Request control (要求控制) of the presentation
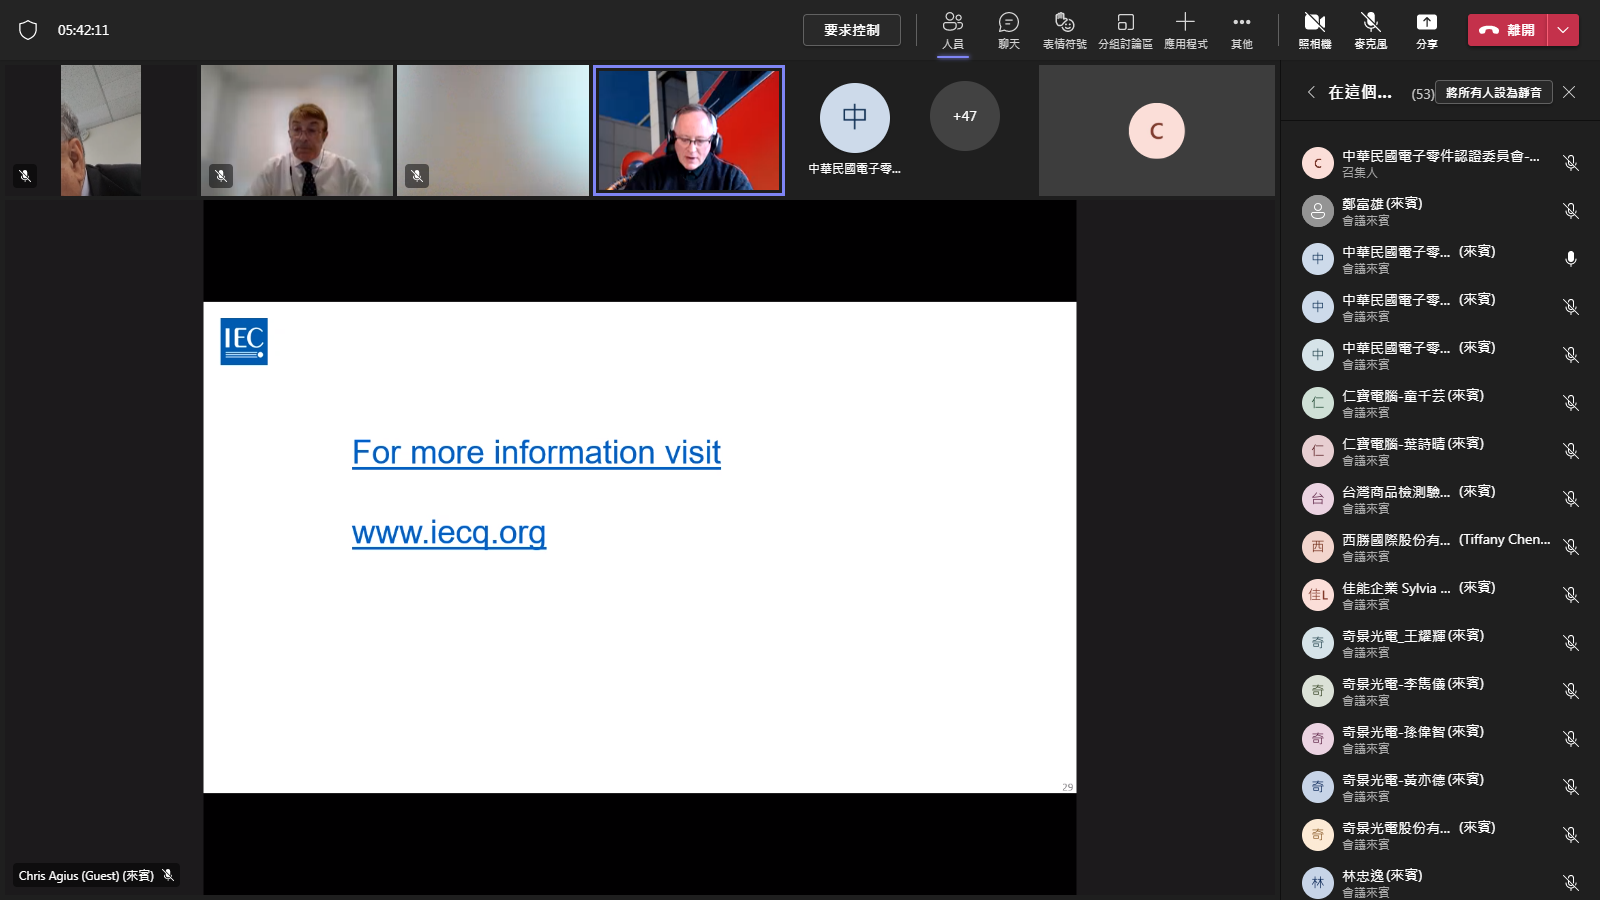Image resolution: width=1600 pixels, height=900 pixels. pyautogui.click(x=852, y=30)
